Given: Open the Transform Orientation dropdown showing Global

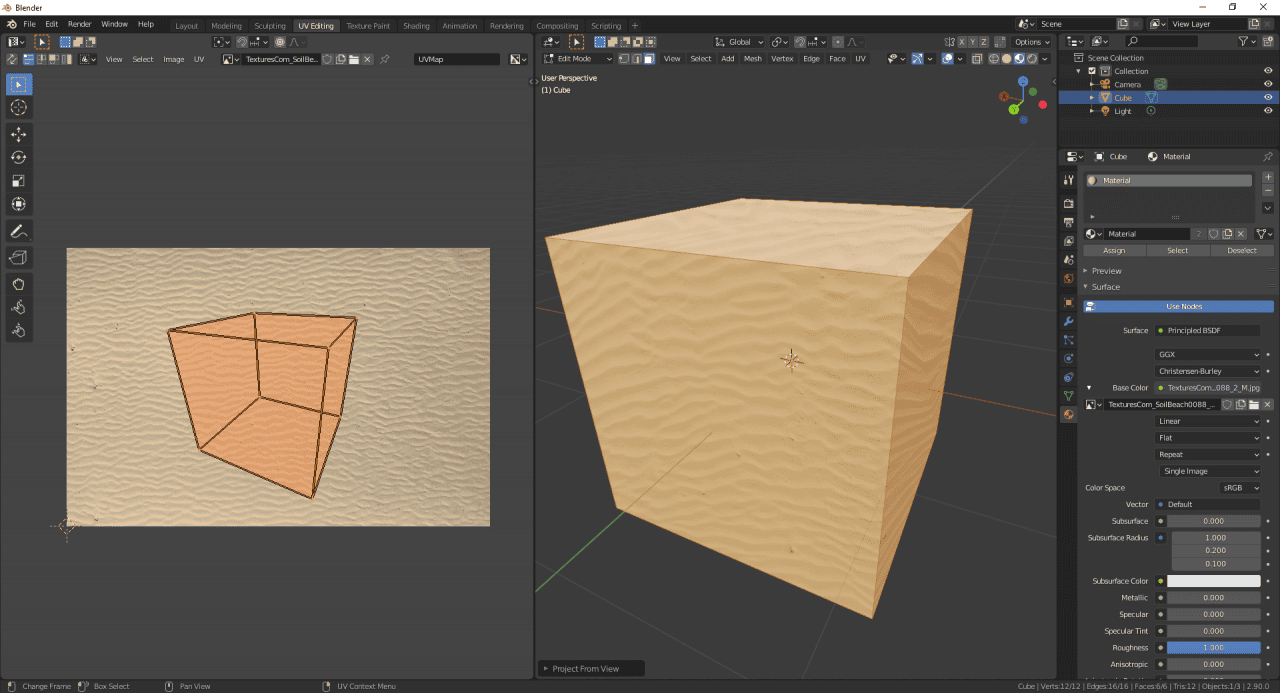Looking at the screenshot, I should (x=738, y=42).
